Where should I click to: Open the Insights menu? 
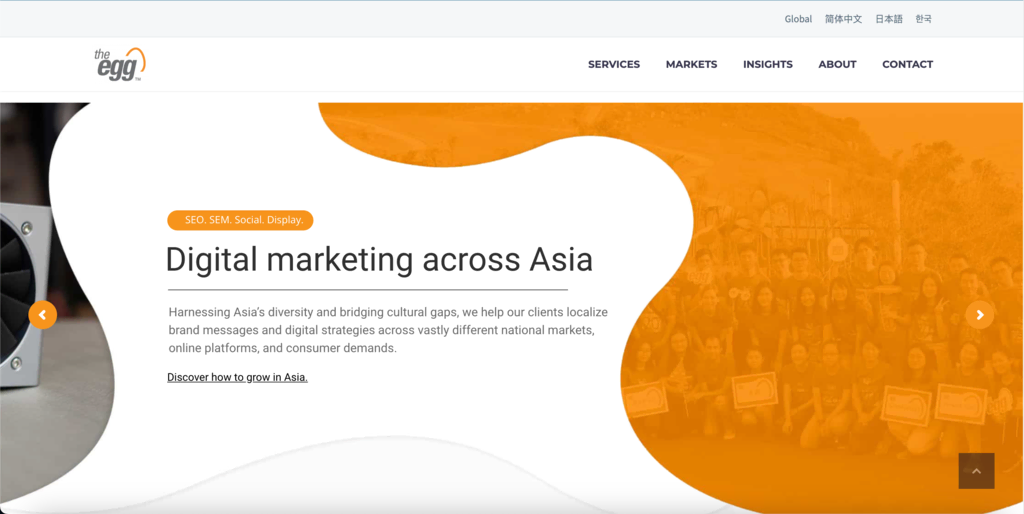point(768,64)
